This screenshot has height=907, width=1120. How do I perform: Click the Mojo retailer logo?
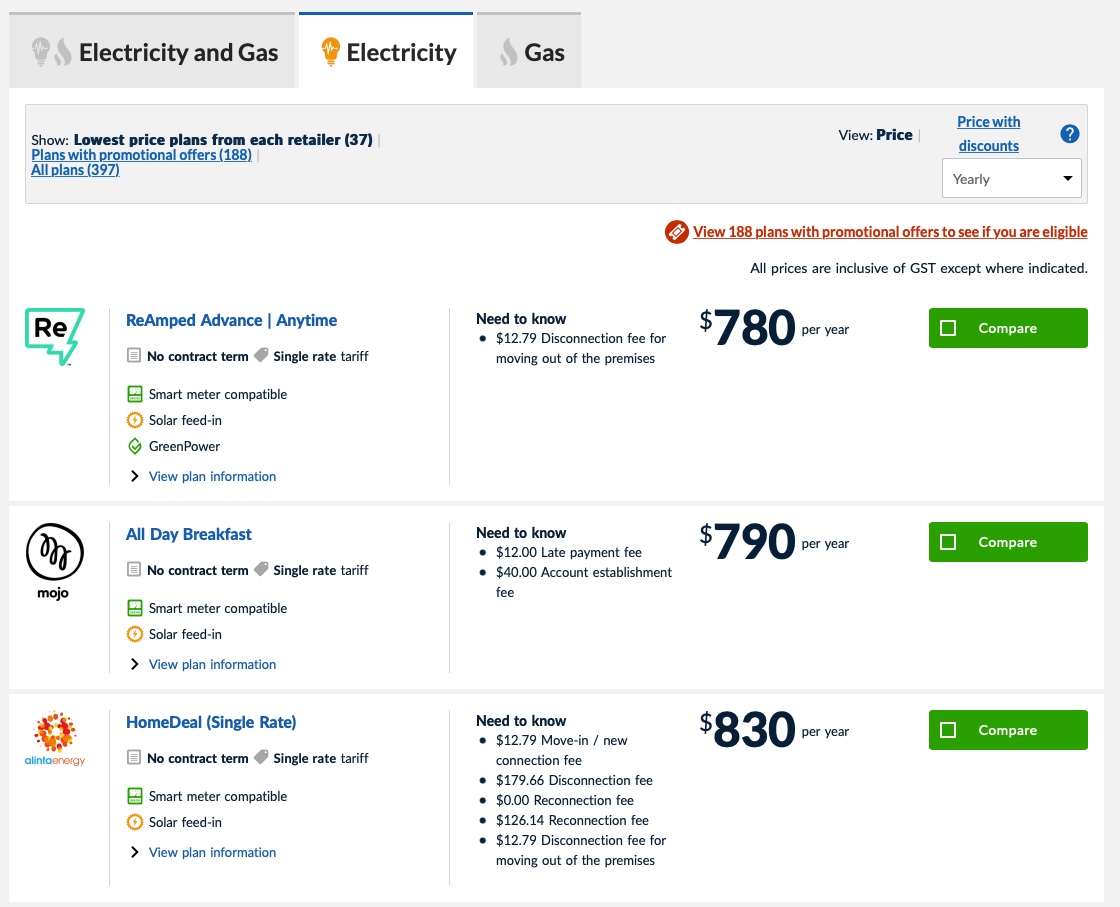55,560
